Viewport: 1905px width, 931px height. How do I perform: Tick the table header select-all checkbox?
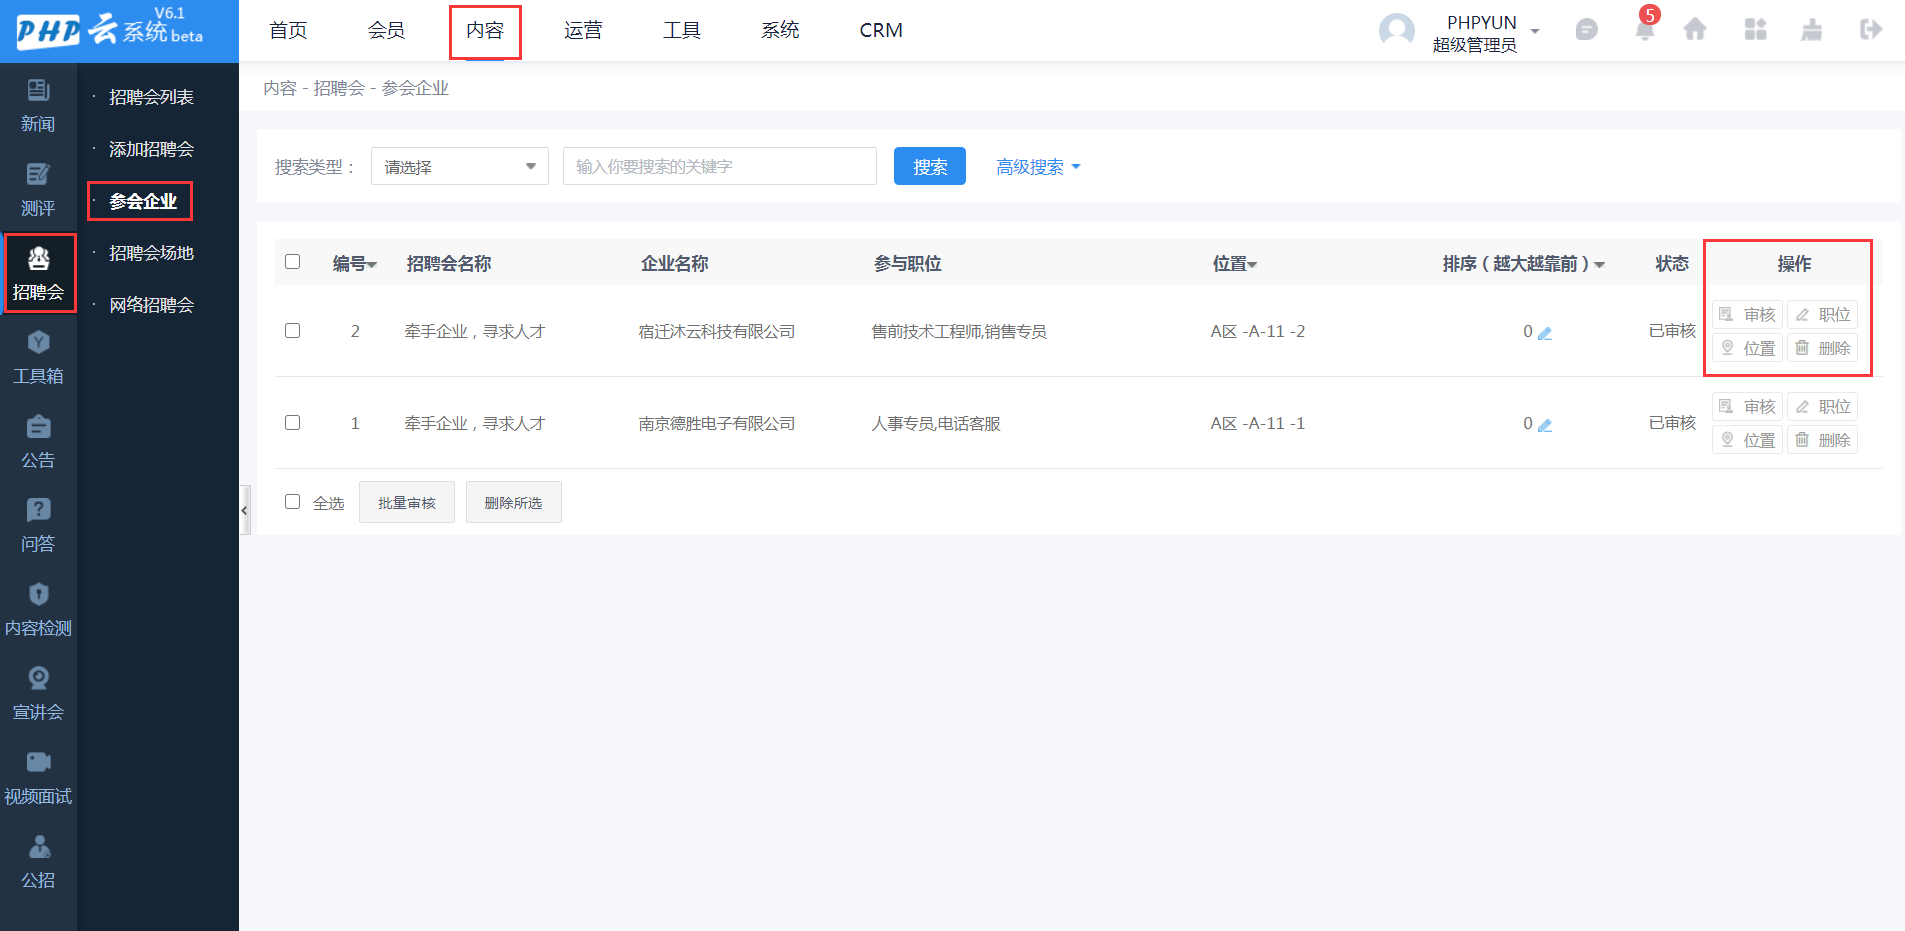292,262
